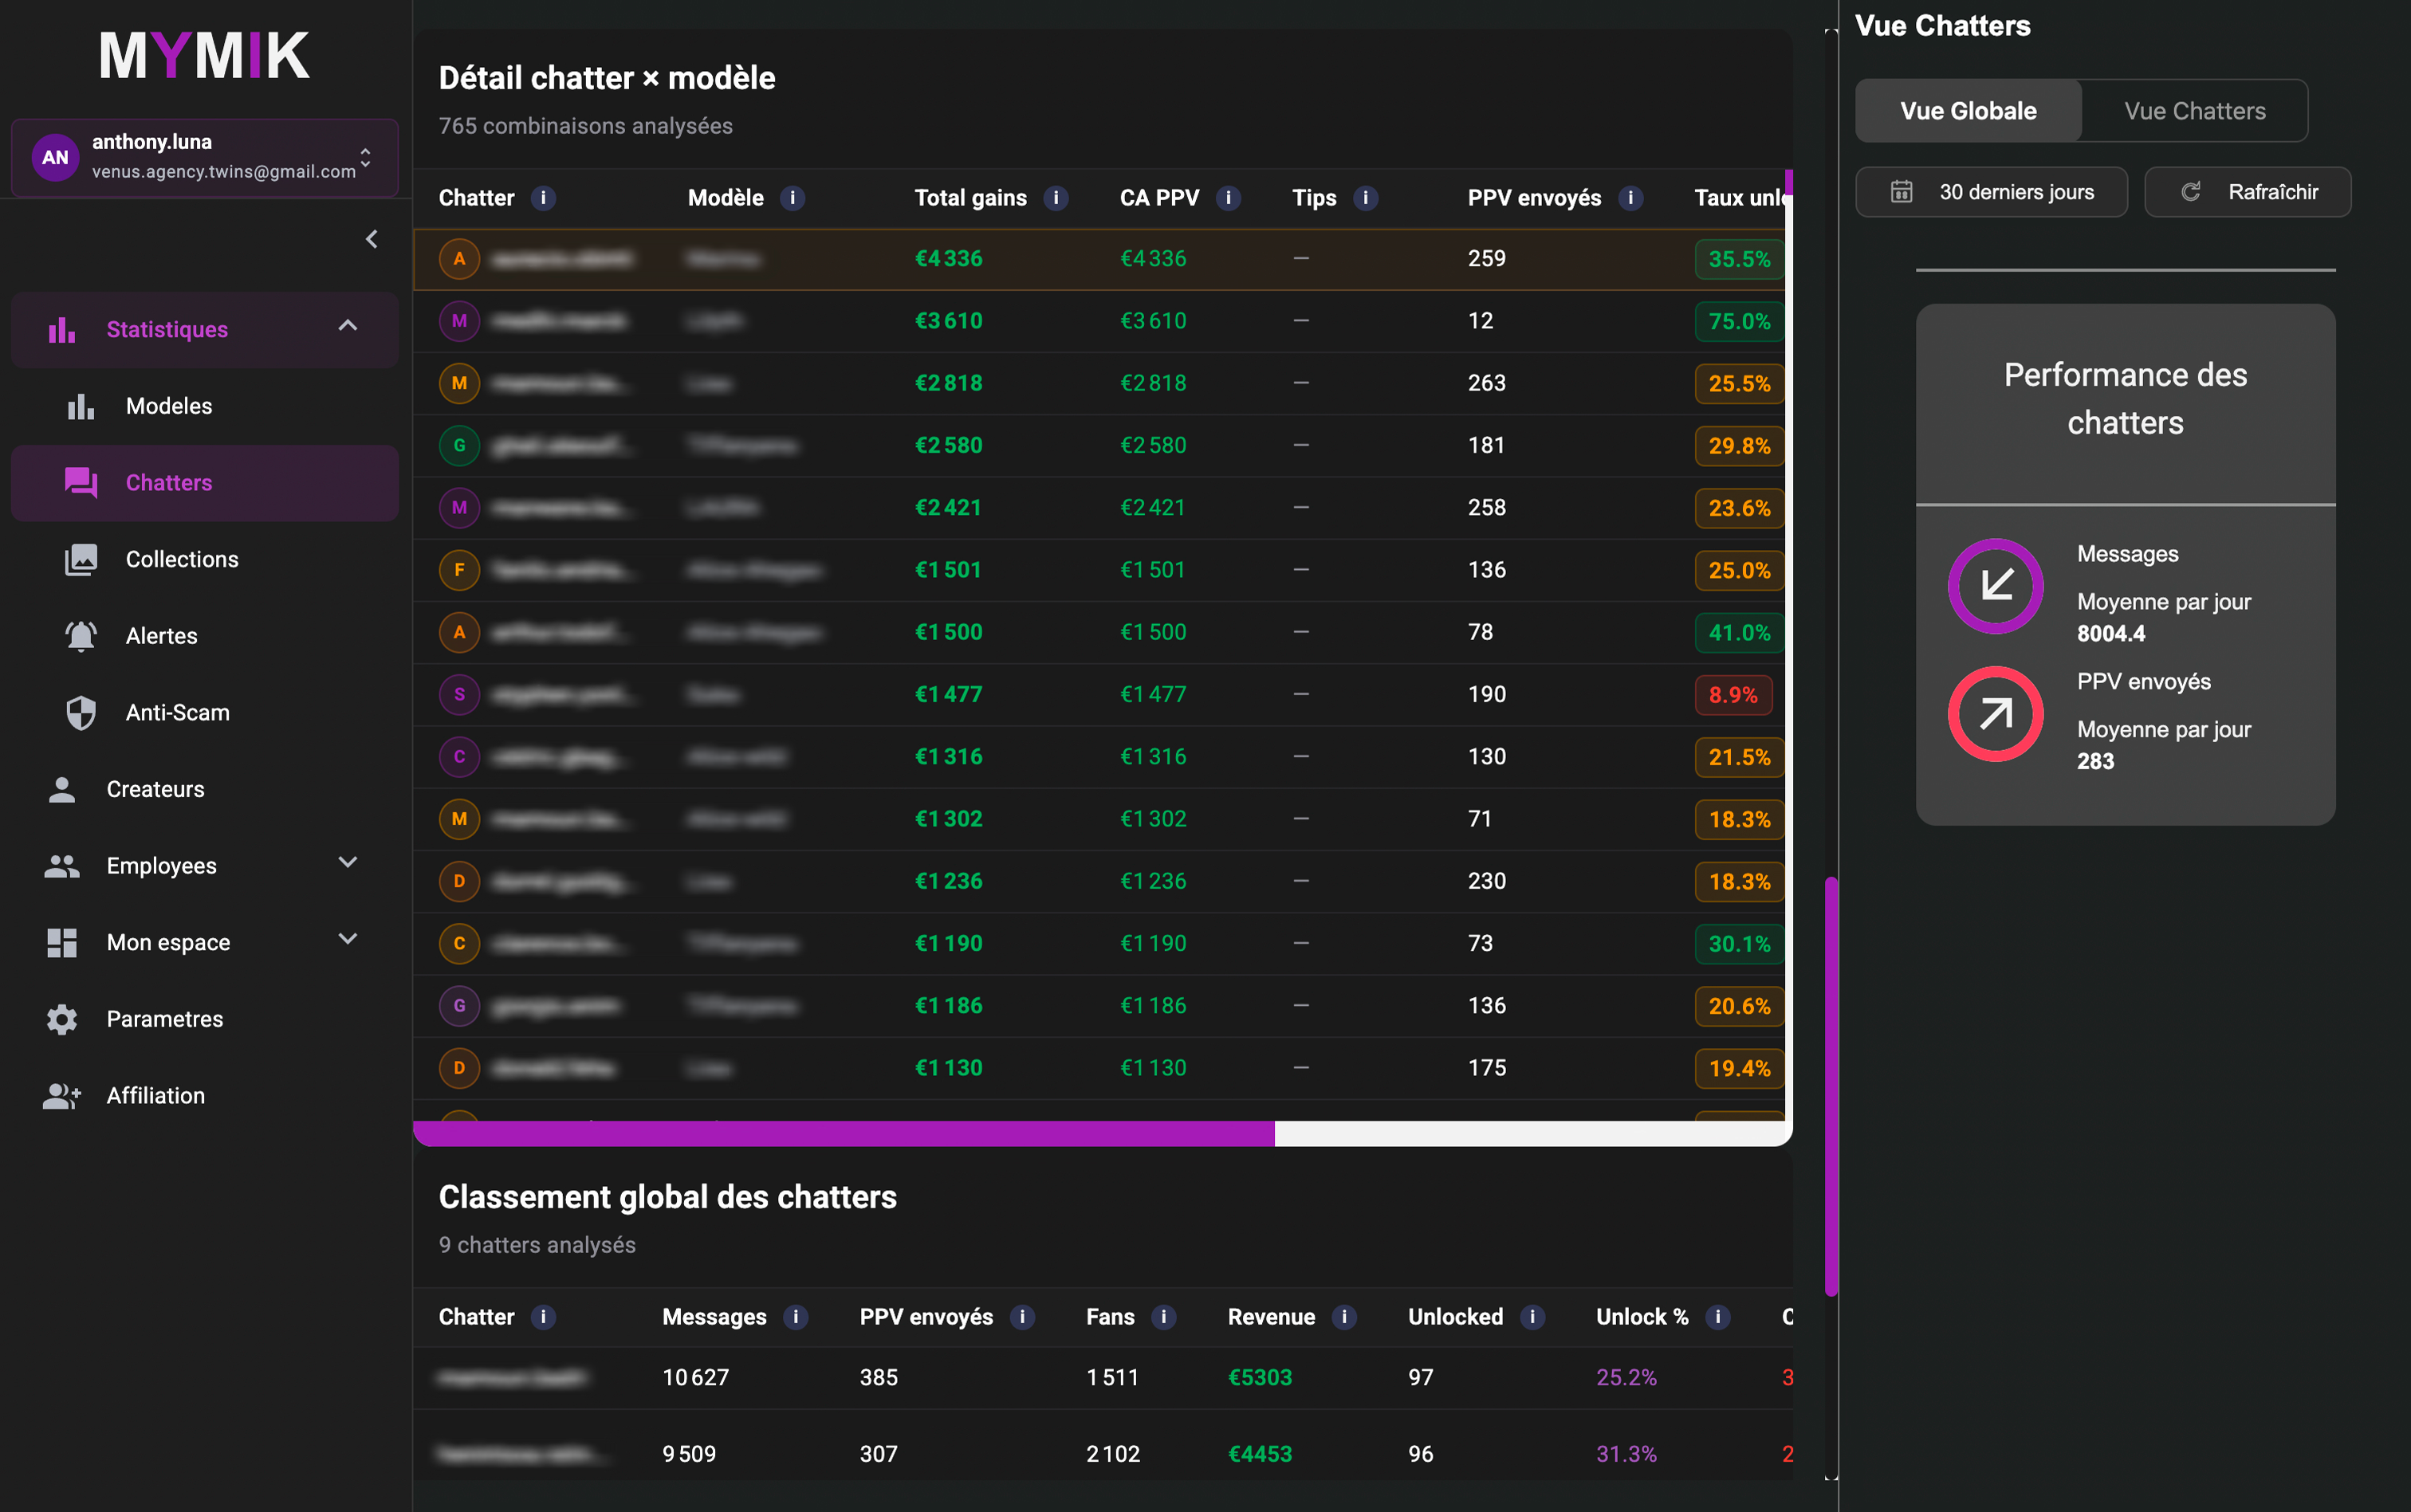The width and height of the screenshot is (2411, 1512).
Task: Click the Alertes bell icon
Action: tap(81, 636)
